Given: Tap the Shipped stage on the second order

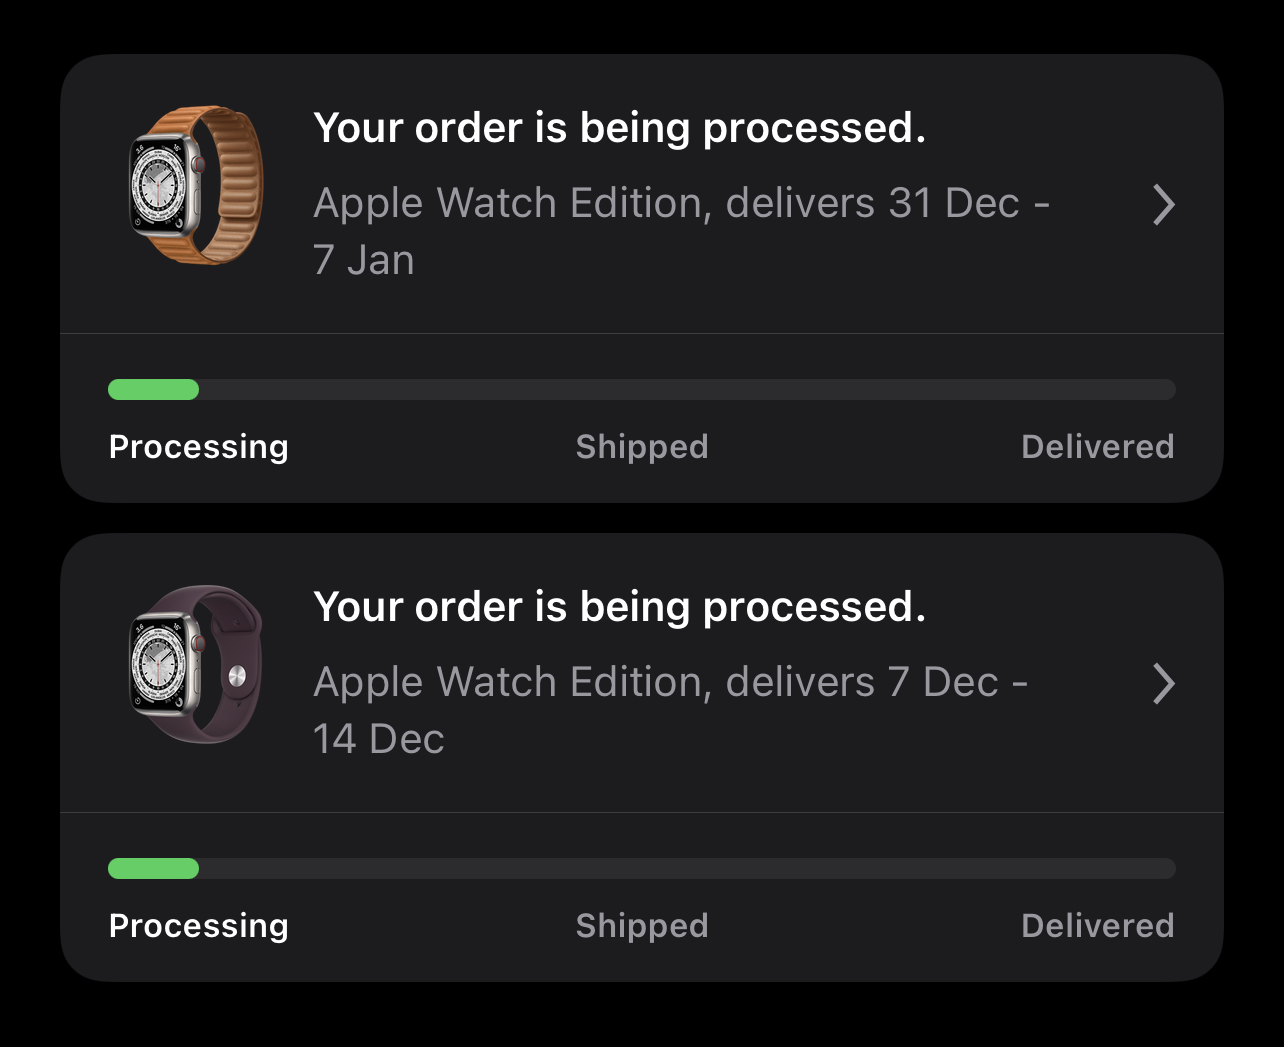Looking at the screenshot, I should (x=642, y=926).
